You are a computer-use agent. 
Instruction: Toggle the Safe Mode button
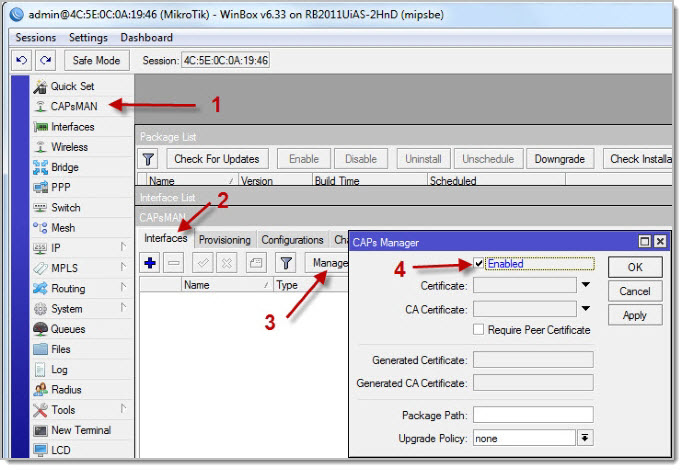tap(97, 61)
